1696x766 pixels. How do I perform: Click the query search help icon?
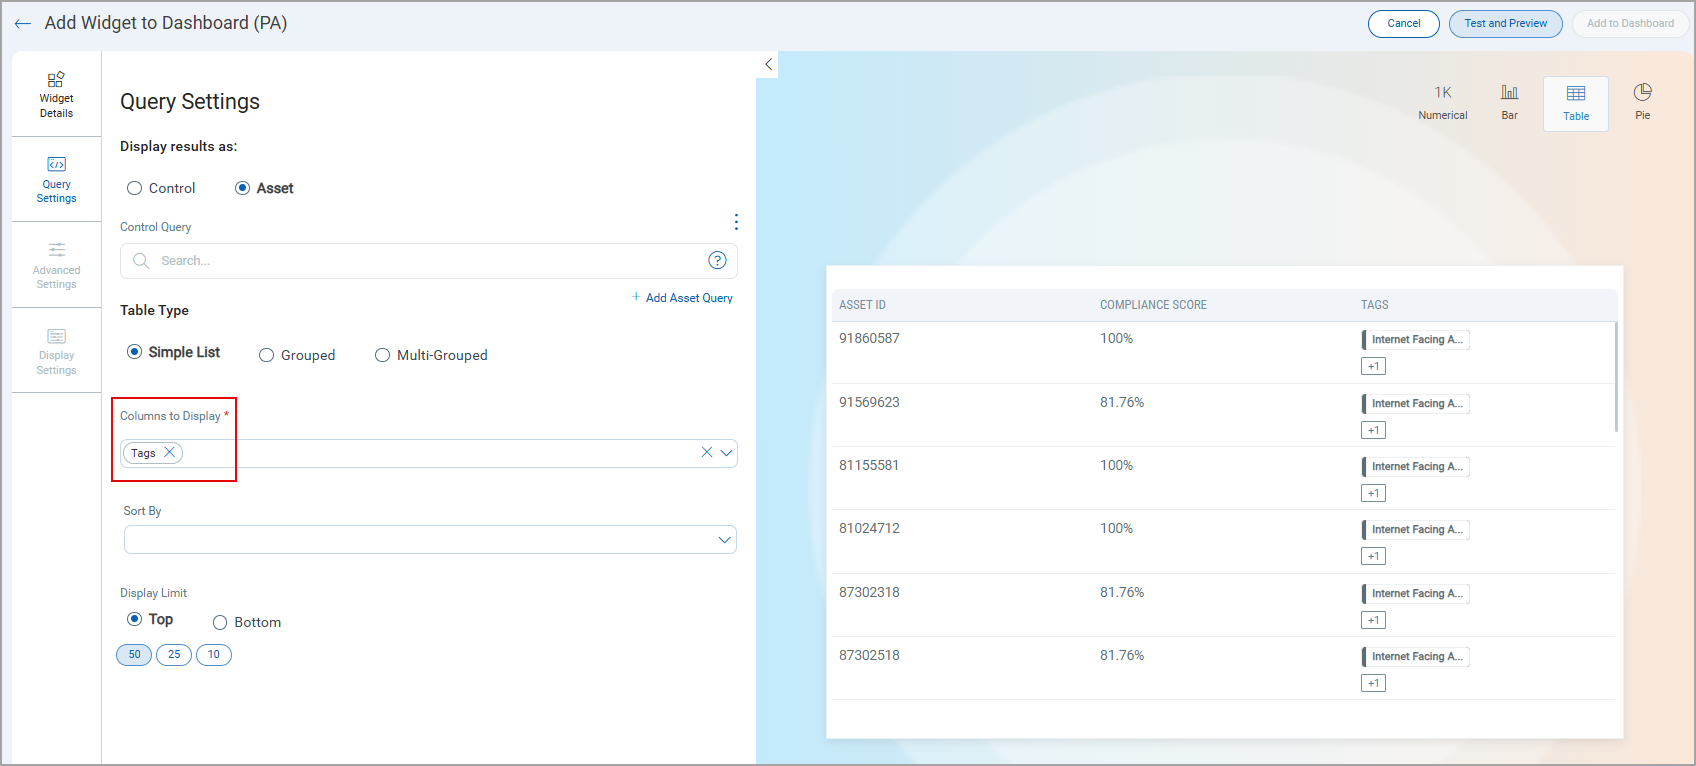[717, 260]
